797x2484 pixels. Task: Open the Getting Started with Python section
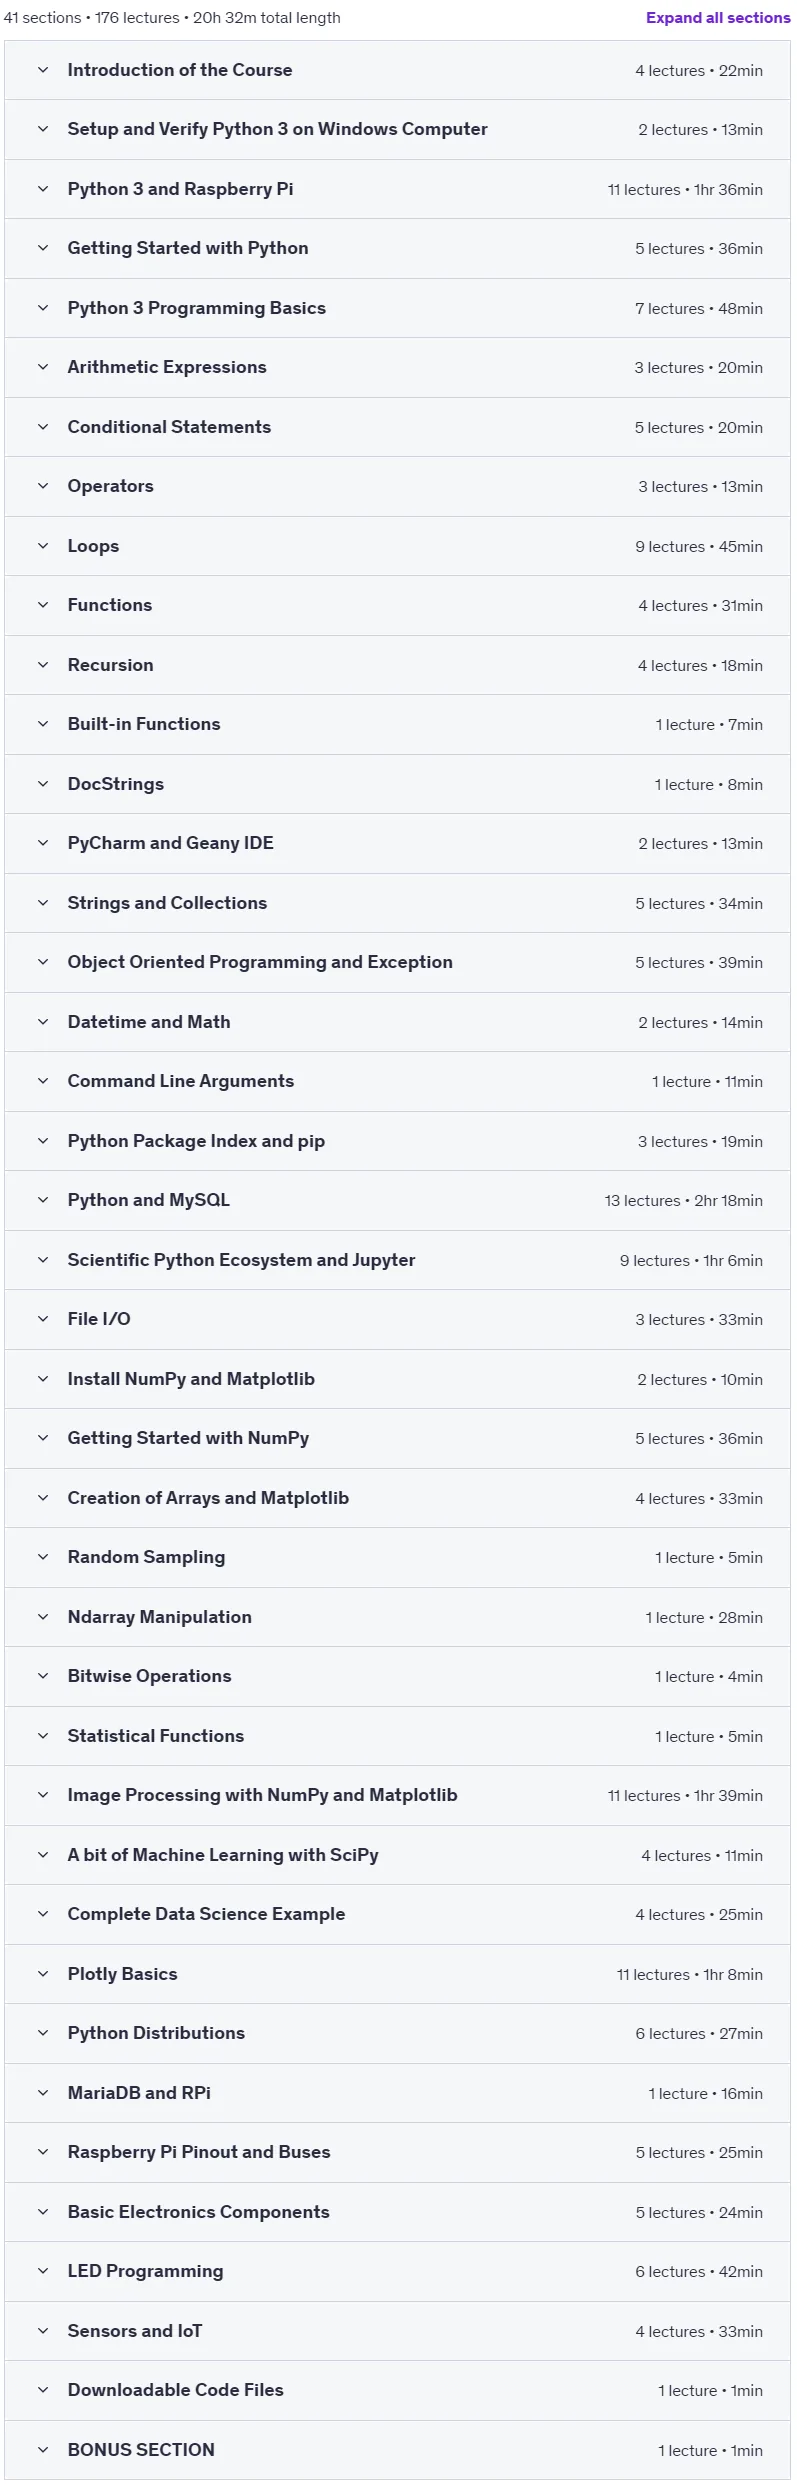397,248
